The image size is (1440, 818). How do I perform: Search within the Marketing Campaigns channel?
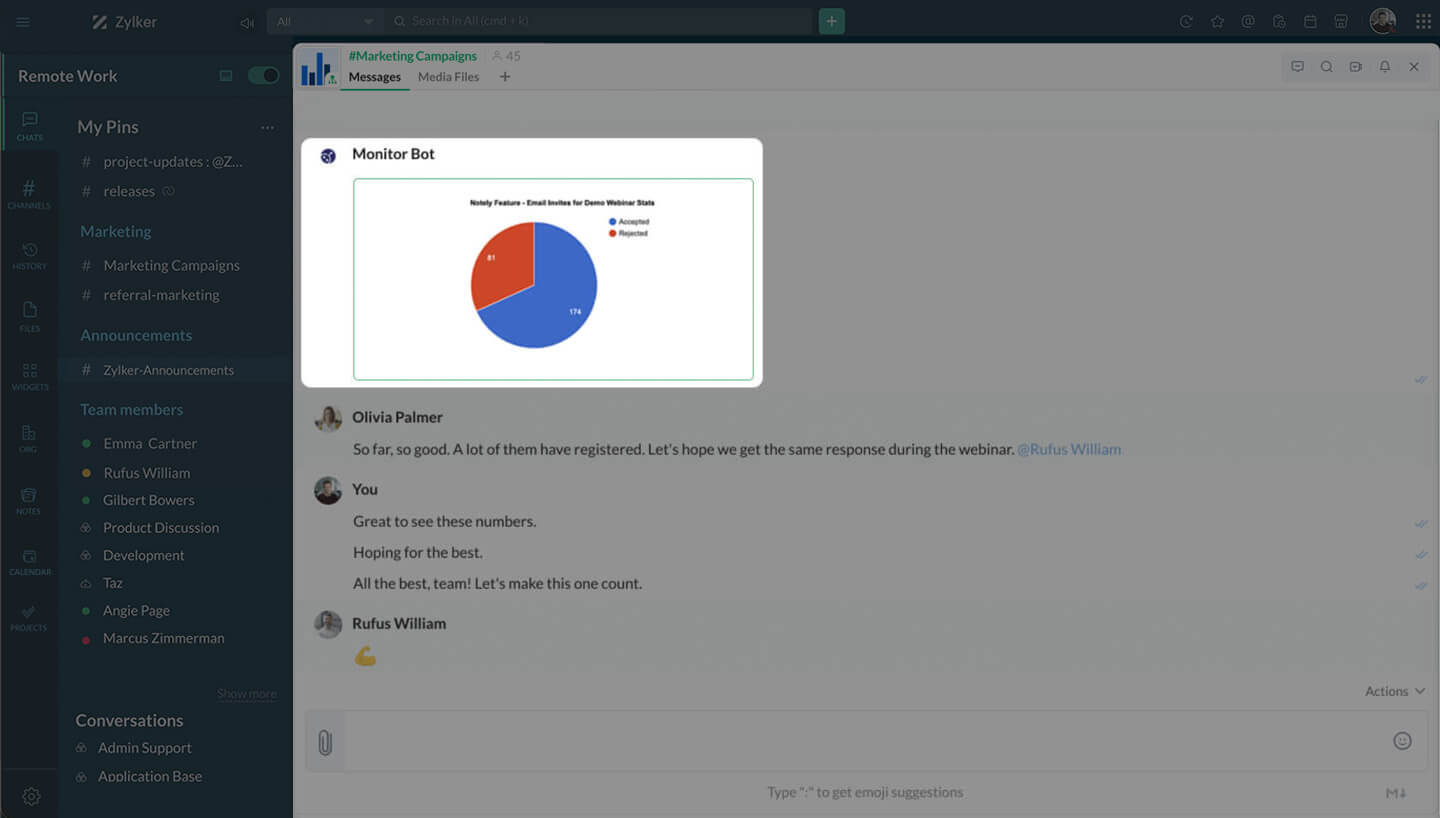coord(1326,67)
